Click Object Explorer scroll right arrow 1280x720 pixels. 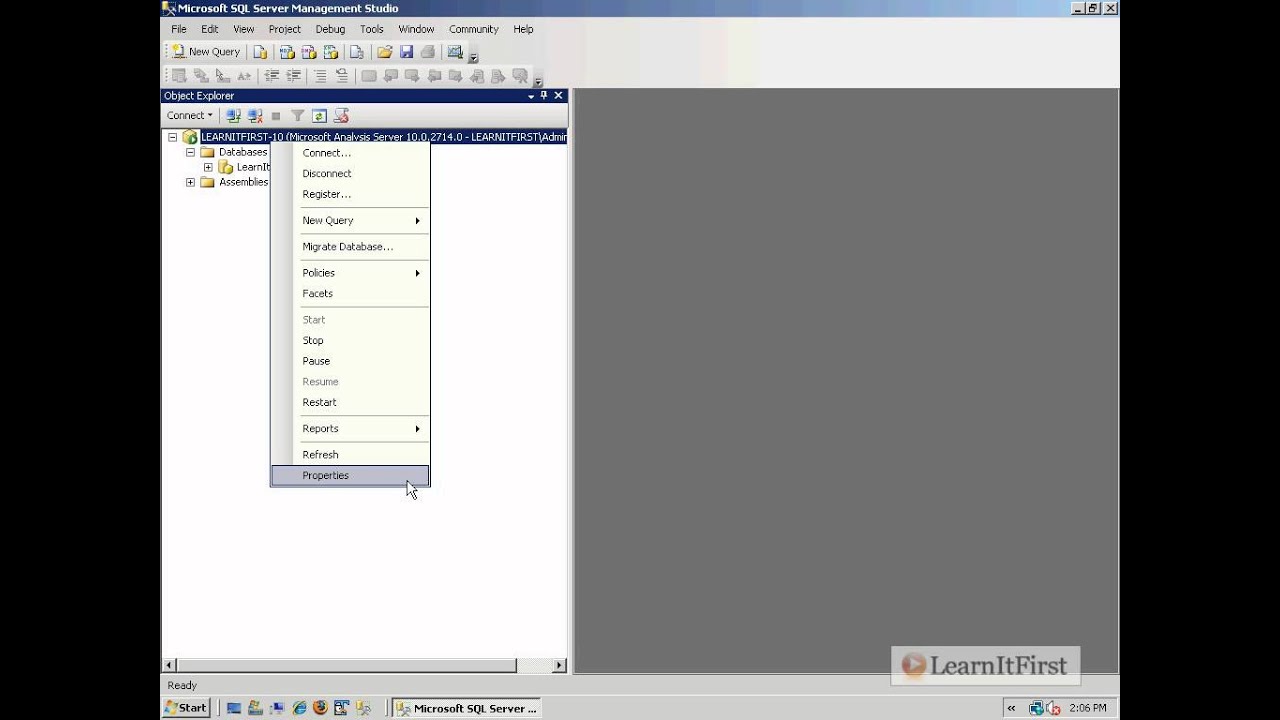click(559, 665)
